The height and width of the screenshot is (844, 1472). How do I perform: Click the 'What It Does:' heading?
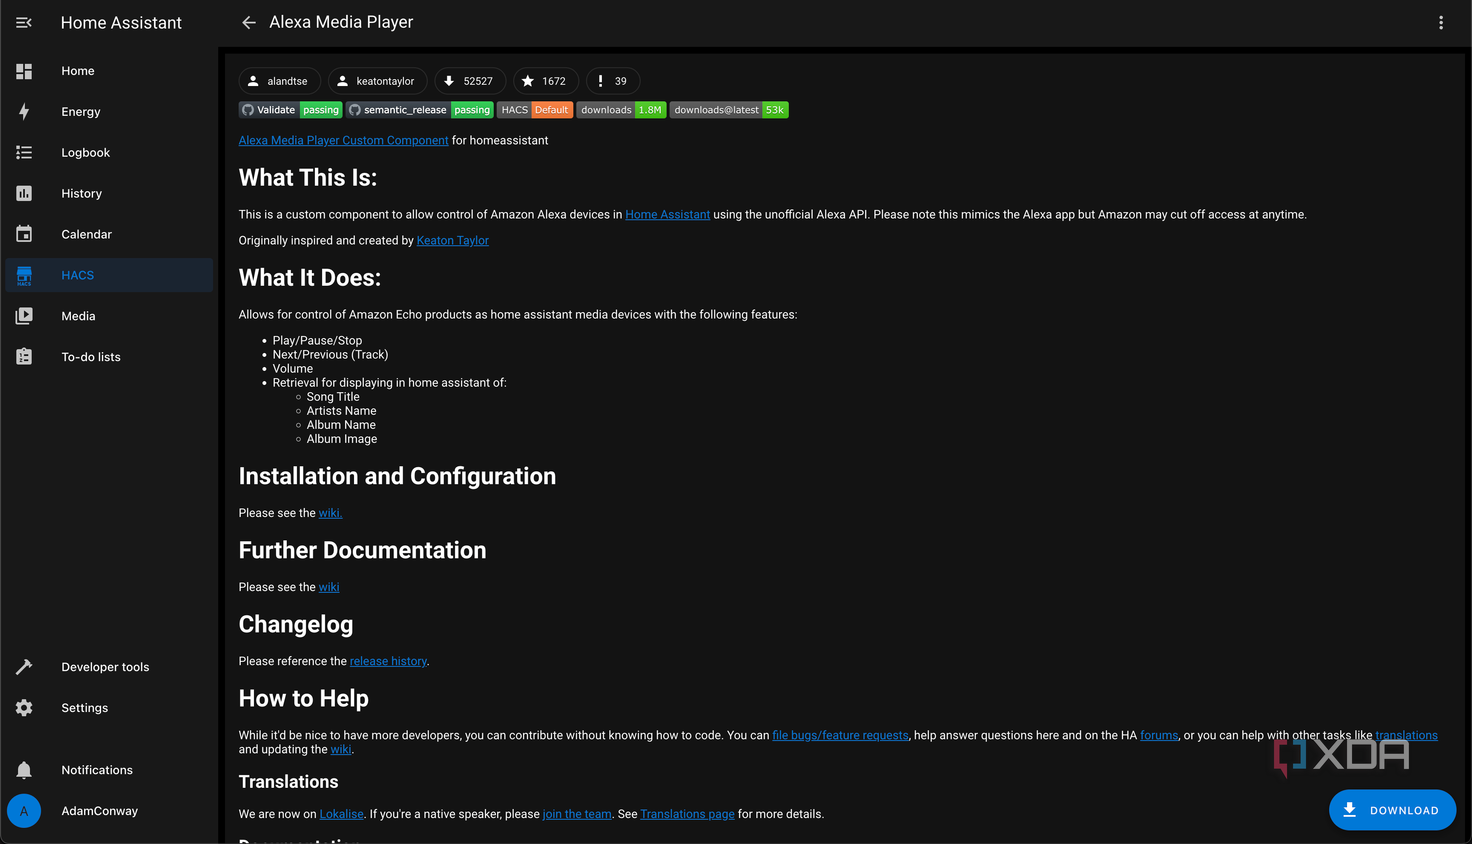coord(310,278)
